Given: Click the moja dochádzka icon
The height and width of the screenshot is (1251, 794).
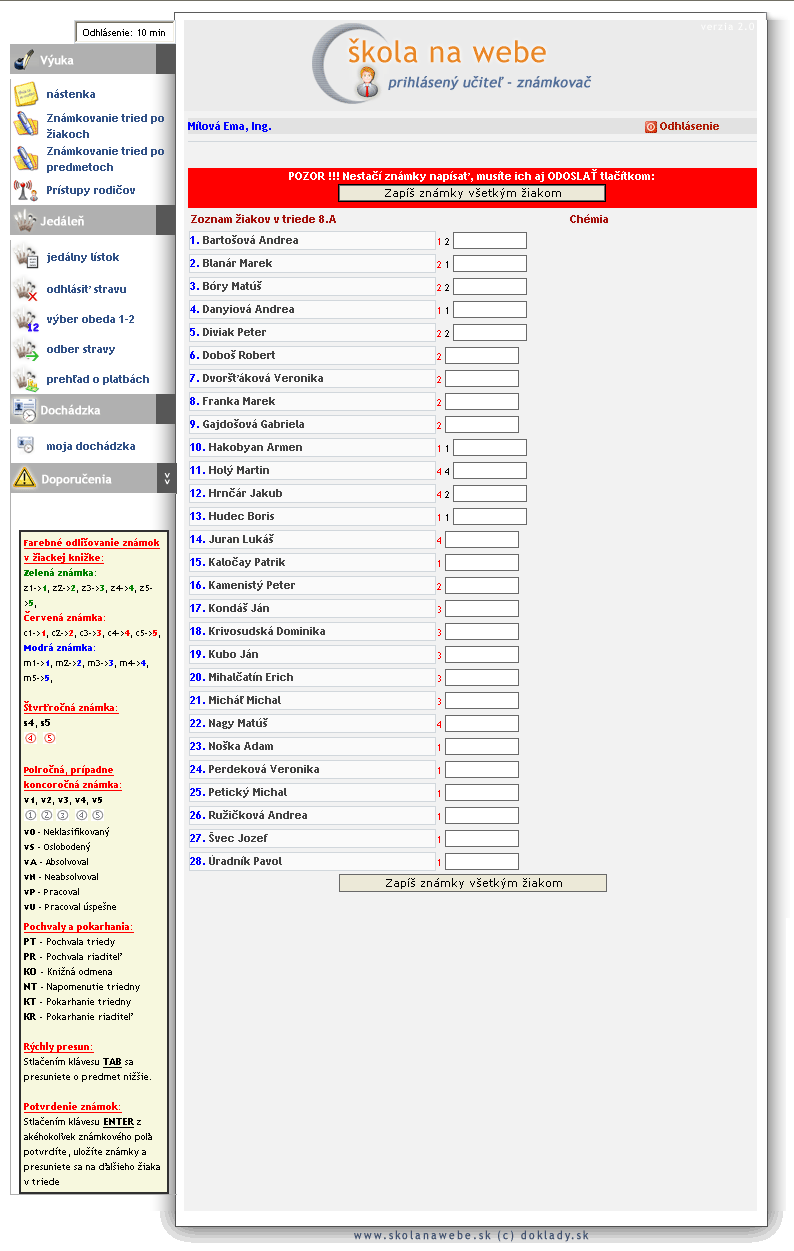Looking at the screenshot, I should pyautogui.click(x=26, y=446).
